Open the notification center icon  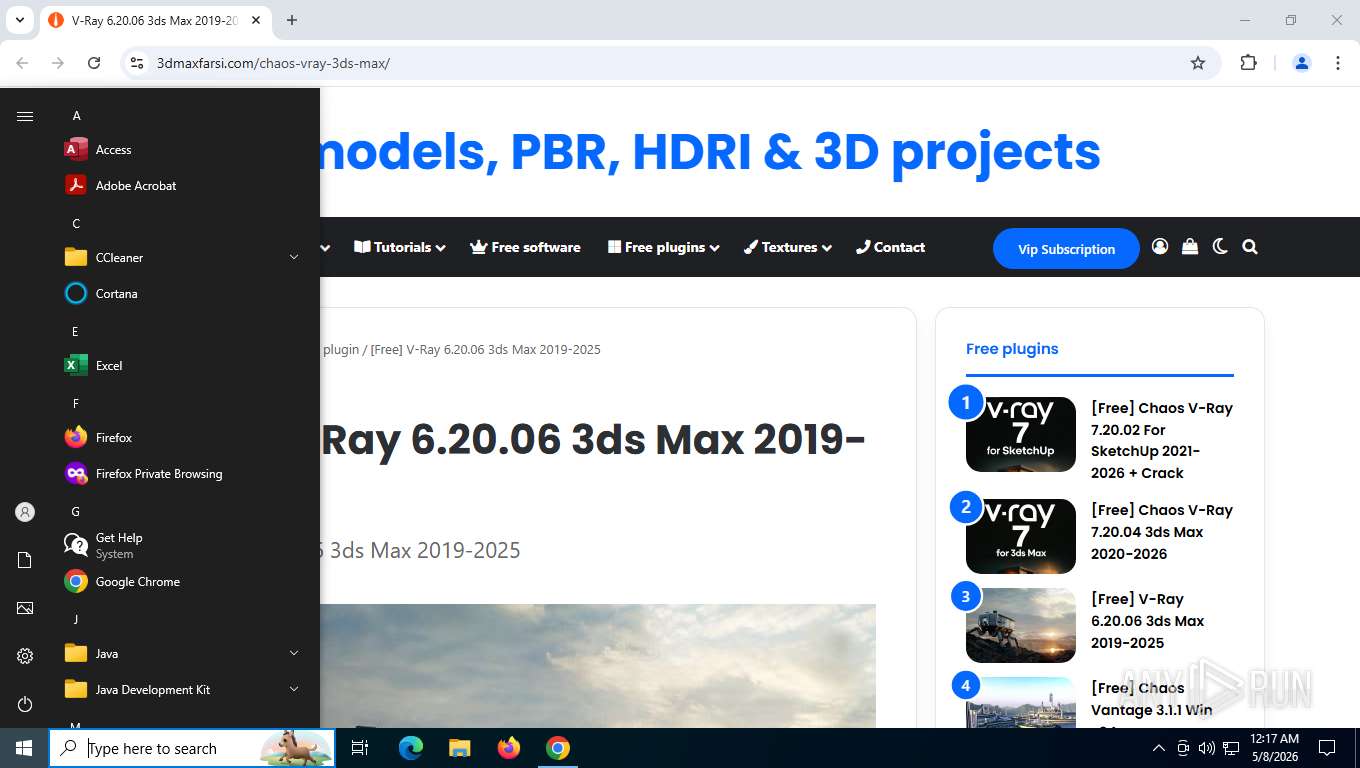(1327, 748)
